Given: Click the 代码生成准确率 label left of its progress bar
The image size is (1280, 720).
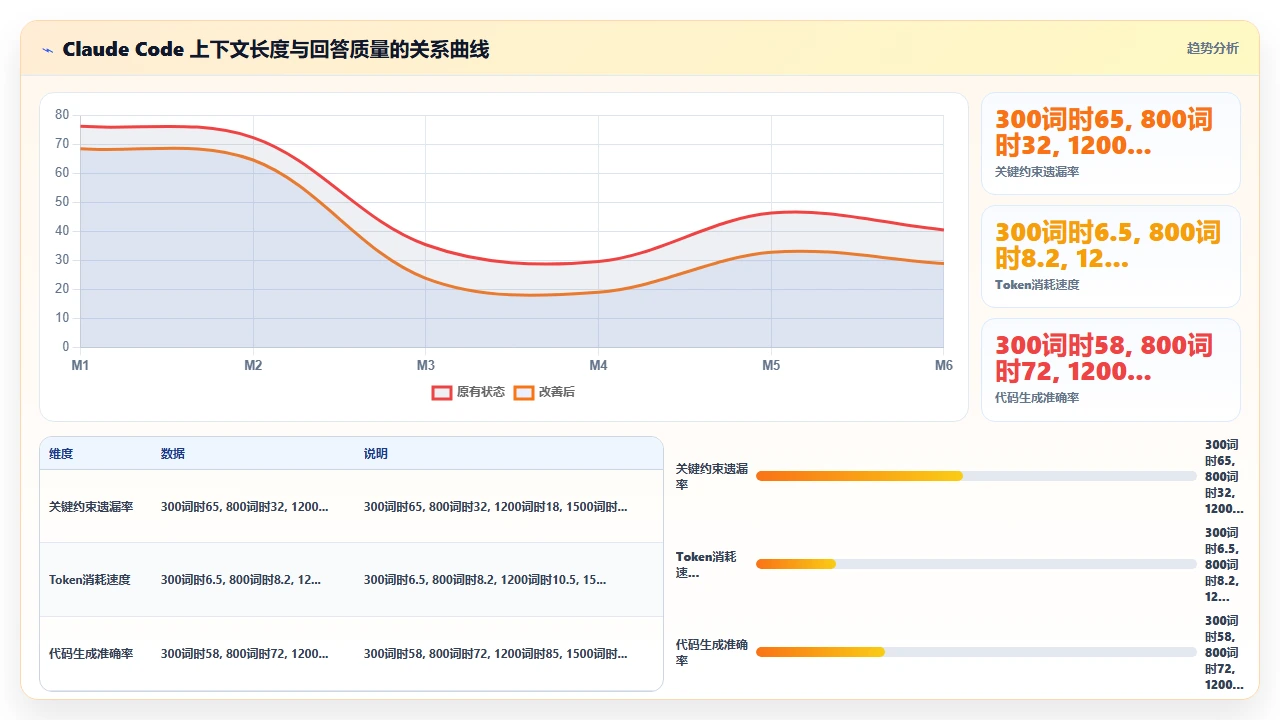Looking at the screenshot, I should 712,652.
